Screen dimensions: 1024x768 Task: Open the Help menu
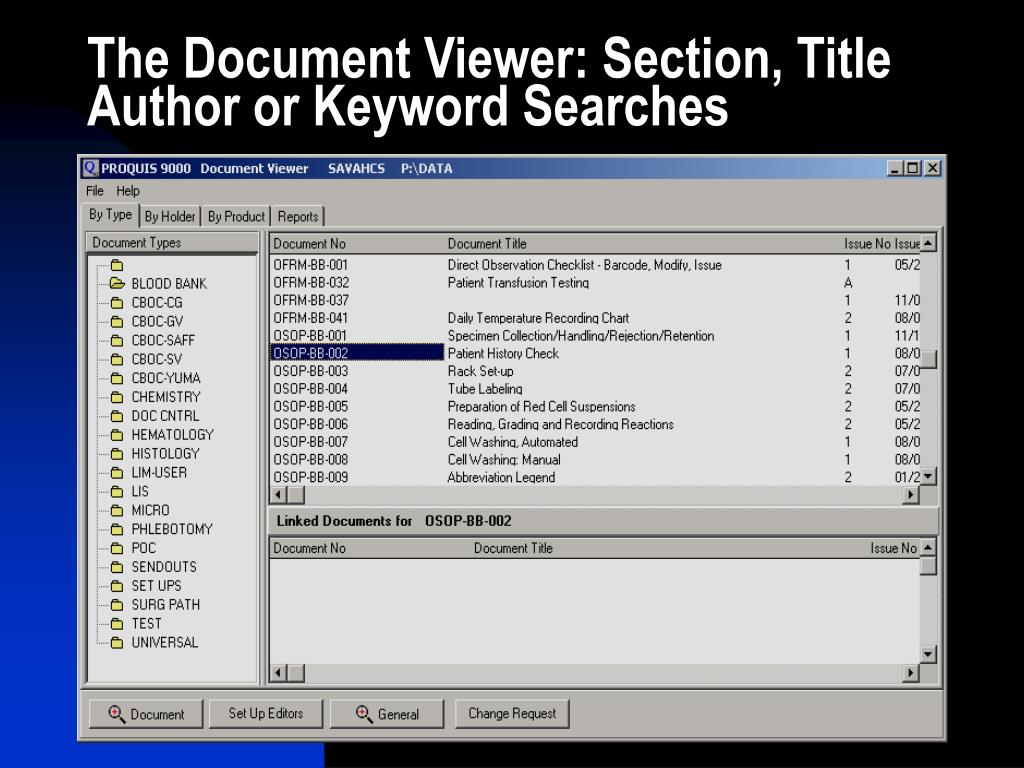tap(128, 191)
